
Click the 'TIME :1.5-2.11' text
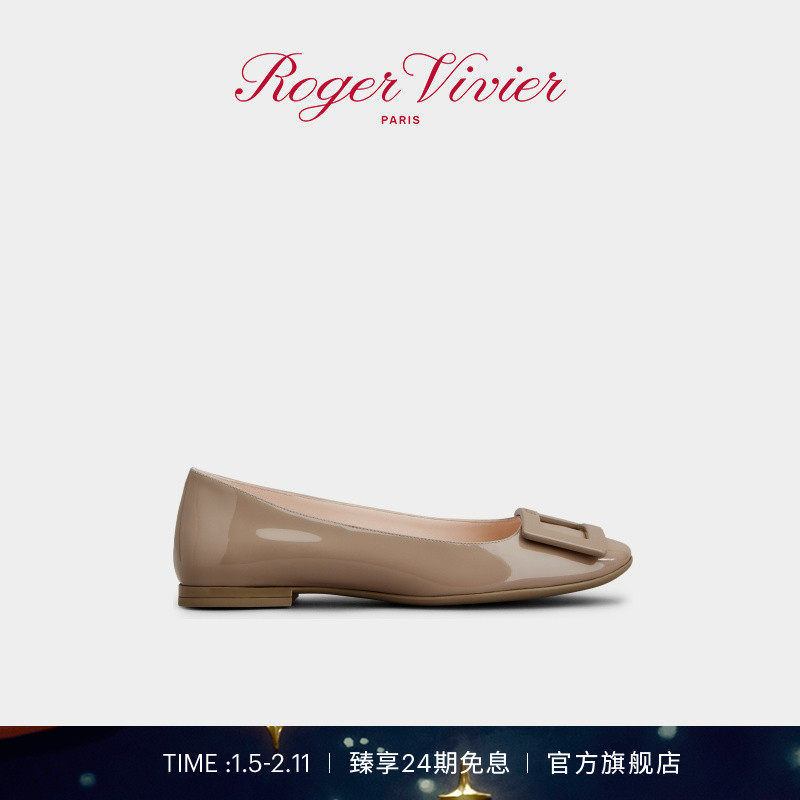click(x=237, y=764)
